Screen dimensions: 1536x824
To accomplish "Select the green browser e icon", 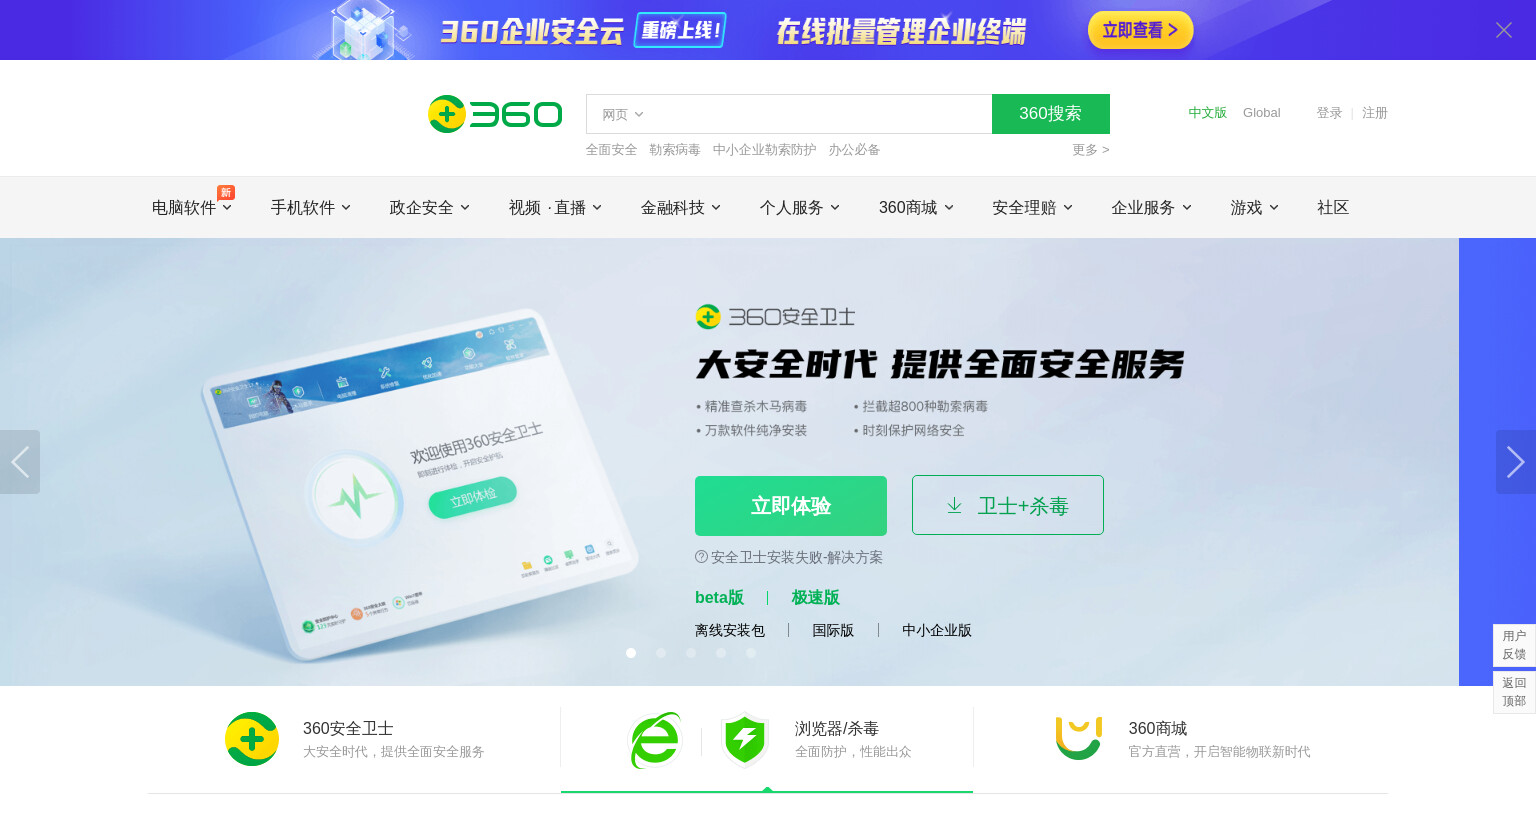I will (x=656, y=740).
